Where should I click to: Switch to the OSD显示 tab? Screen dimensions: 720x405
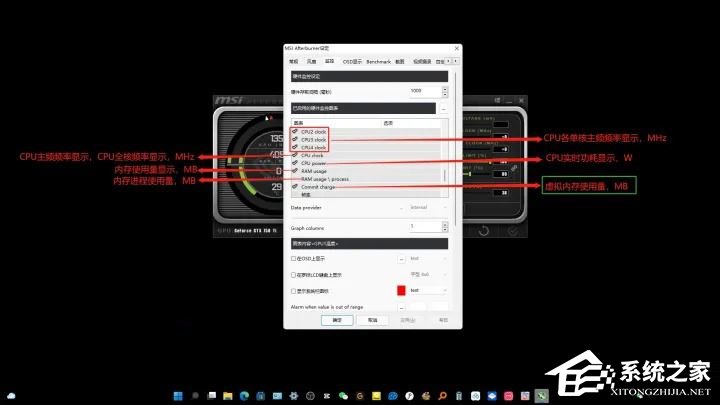(352, 62)
